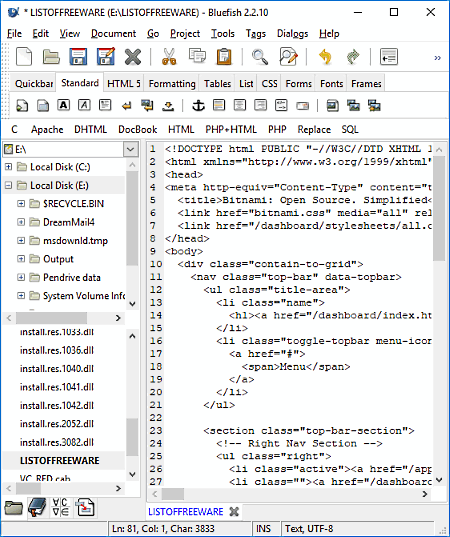Click the unindent toolbar icon
Viewport: 450px width, 537px height.
click(x=389, y=57)
